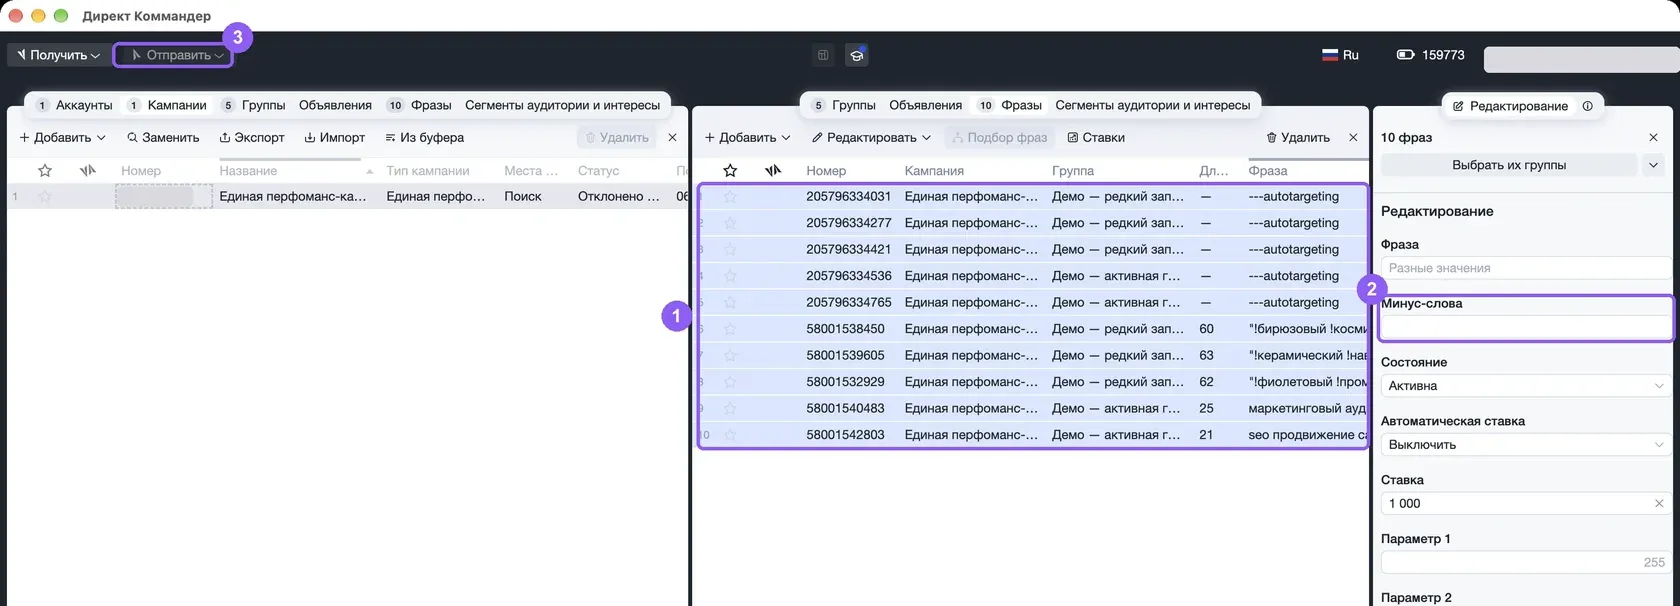Switch language using the Ru selector
This screenshot has height=606, width=1680.
1340,55
